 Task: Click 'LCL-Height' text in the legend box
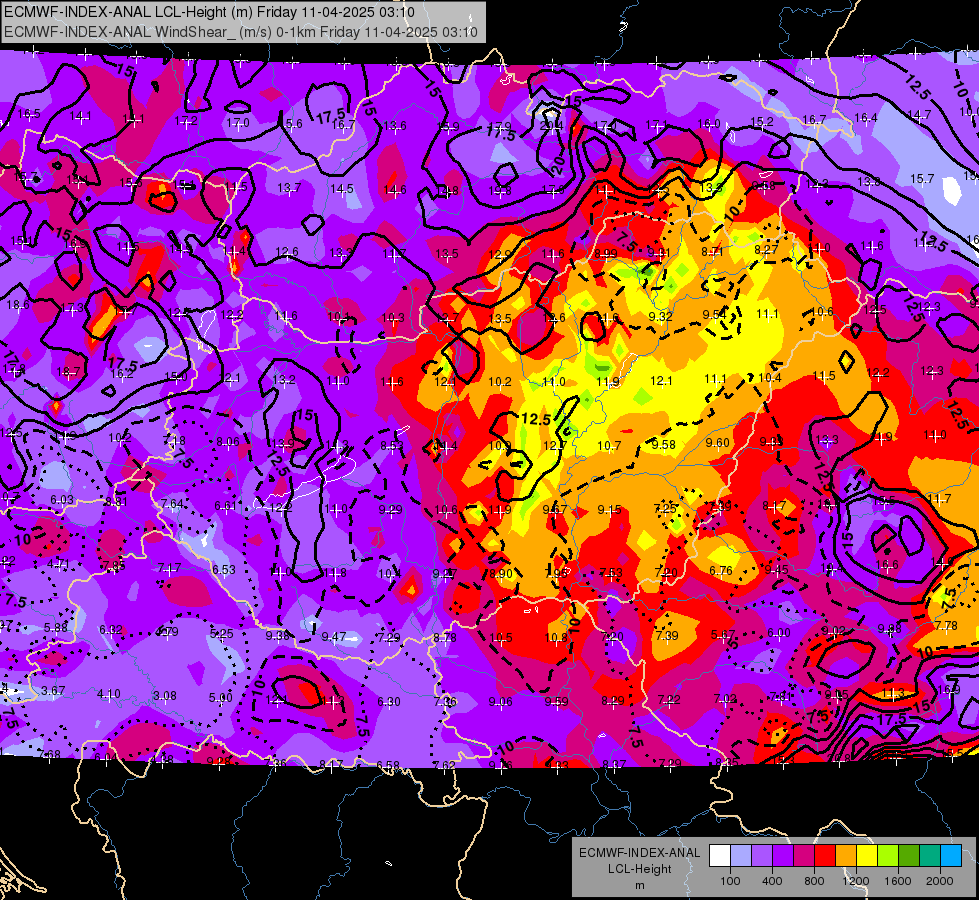coord(639,869)
